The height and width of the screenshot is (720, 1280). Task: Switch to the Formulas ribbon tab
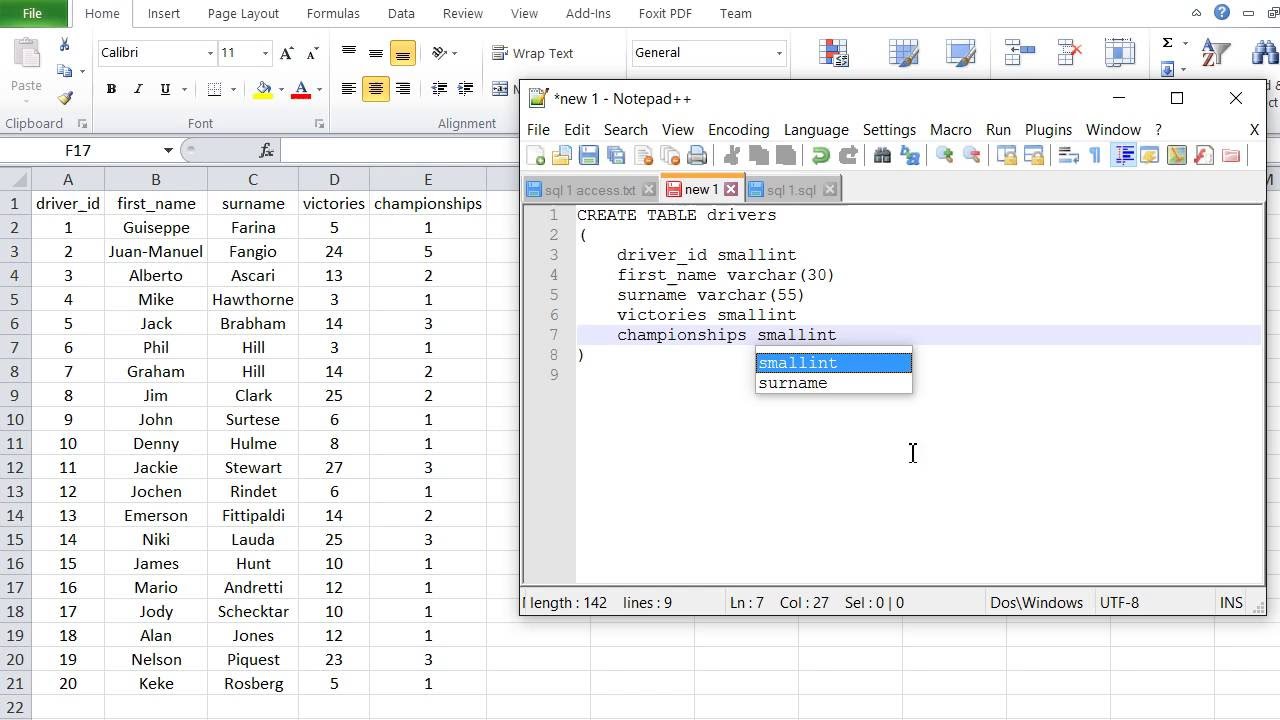[333, 13]
